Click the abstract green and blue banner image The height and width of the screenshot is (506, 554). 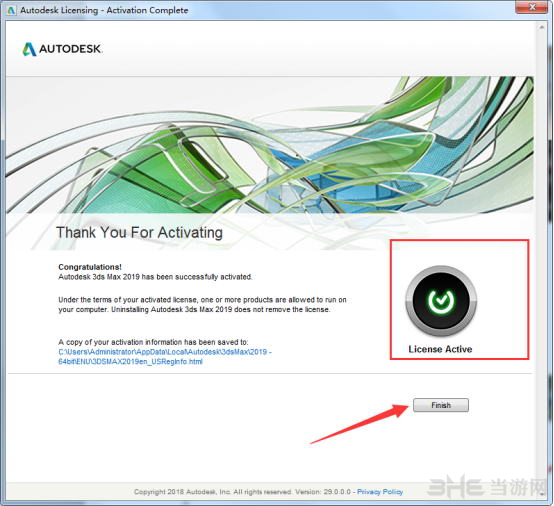pyautogui.click(x=270, y=145)
